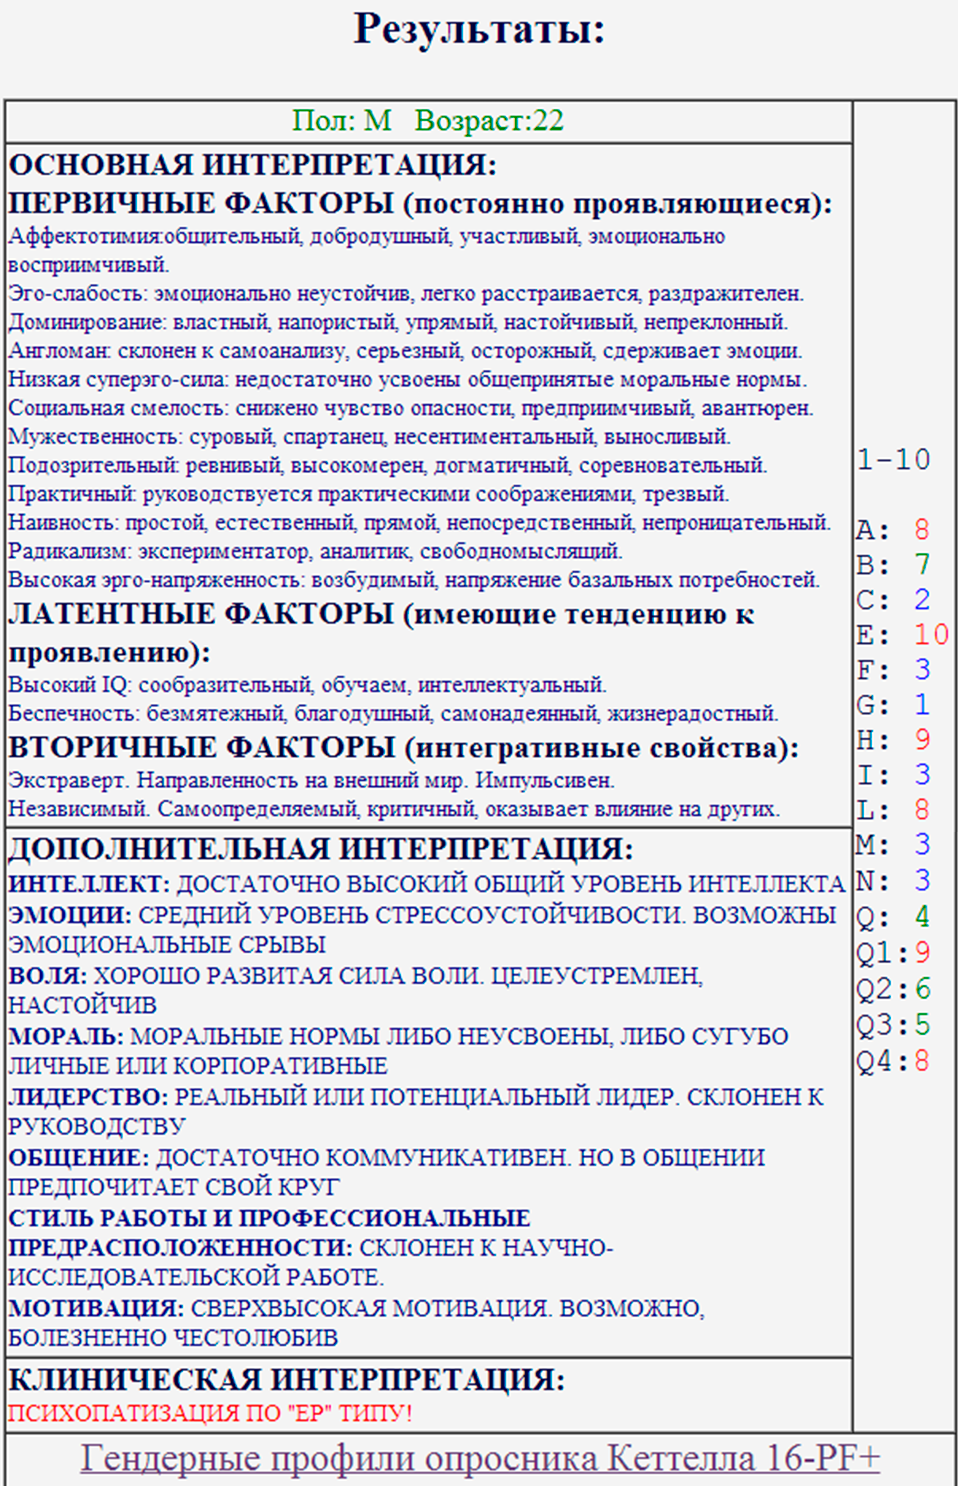The image size is (958, 1486).
Task: Click the factor Q1 score 9
Action: coord(922,953)
